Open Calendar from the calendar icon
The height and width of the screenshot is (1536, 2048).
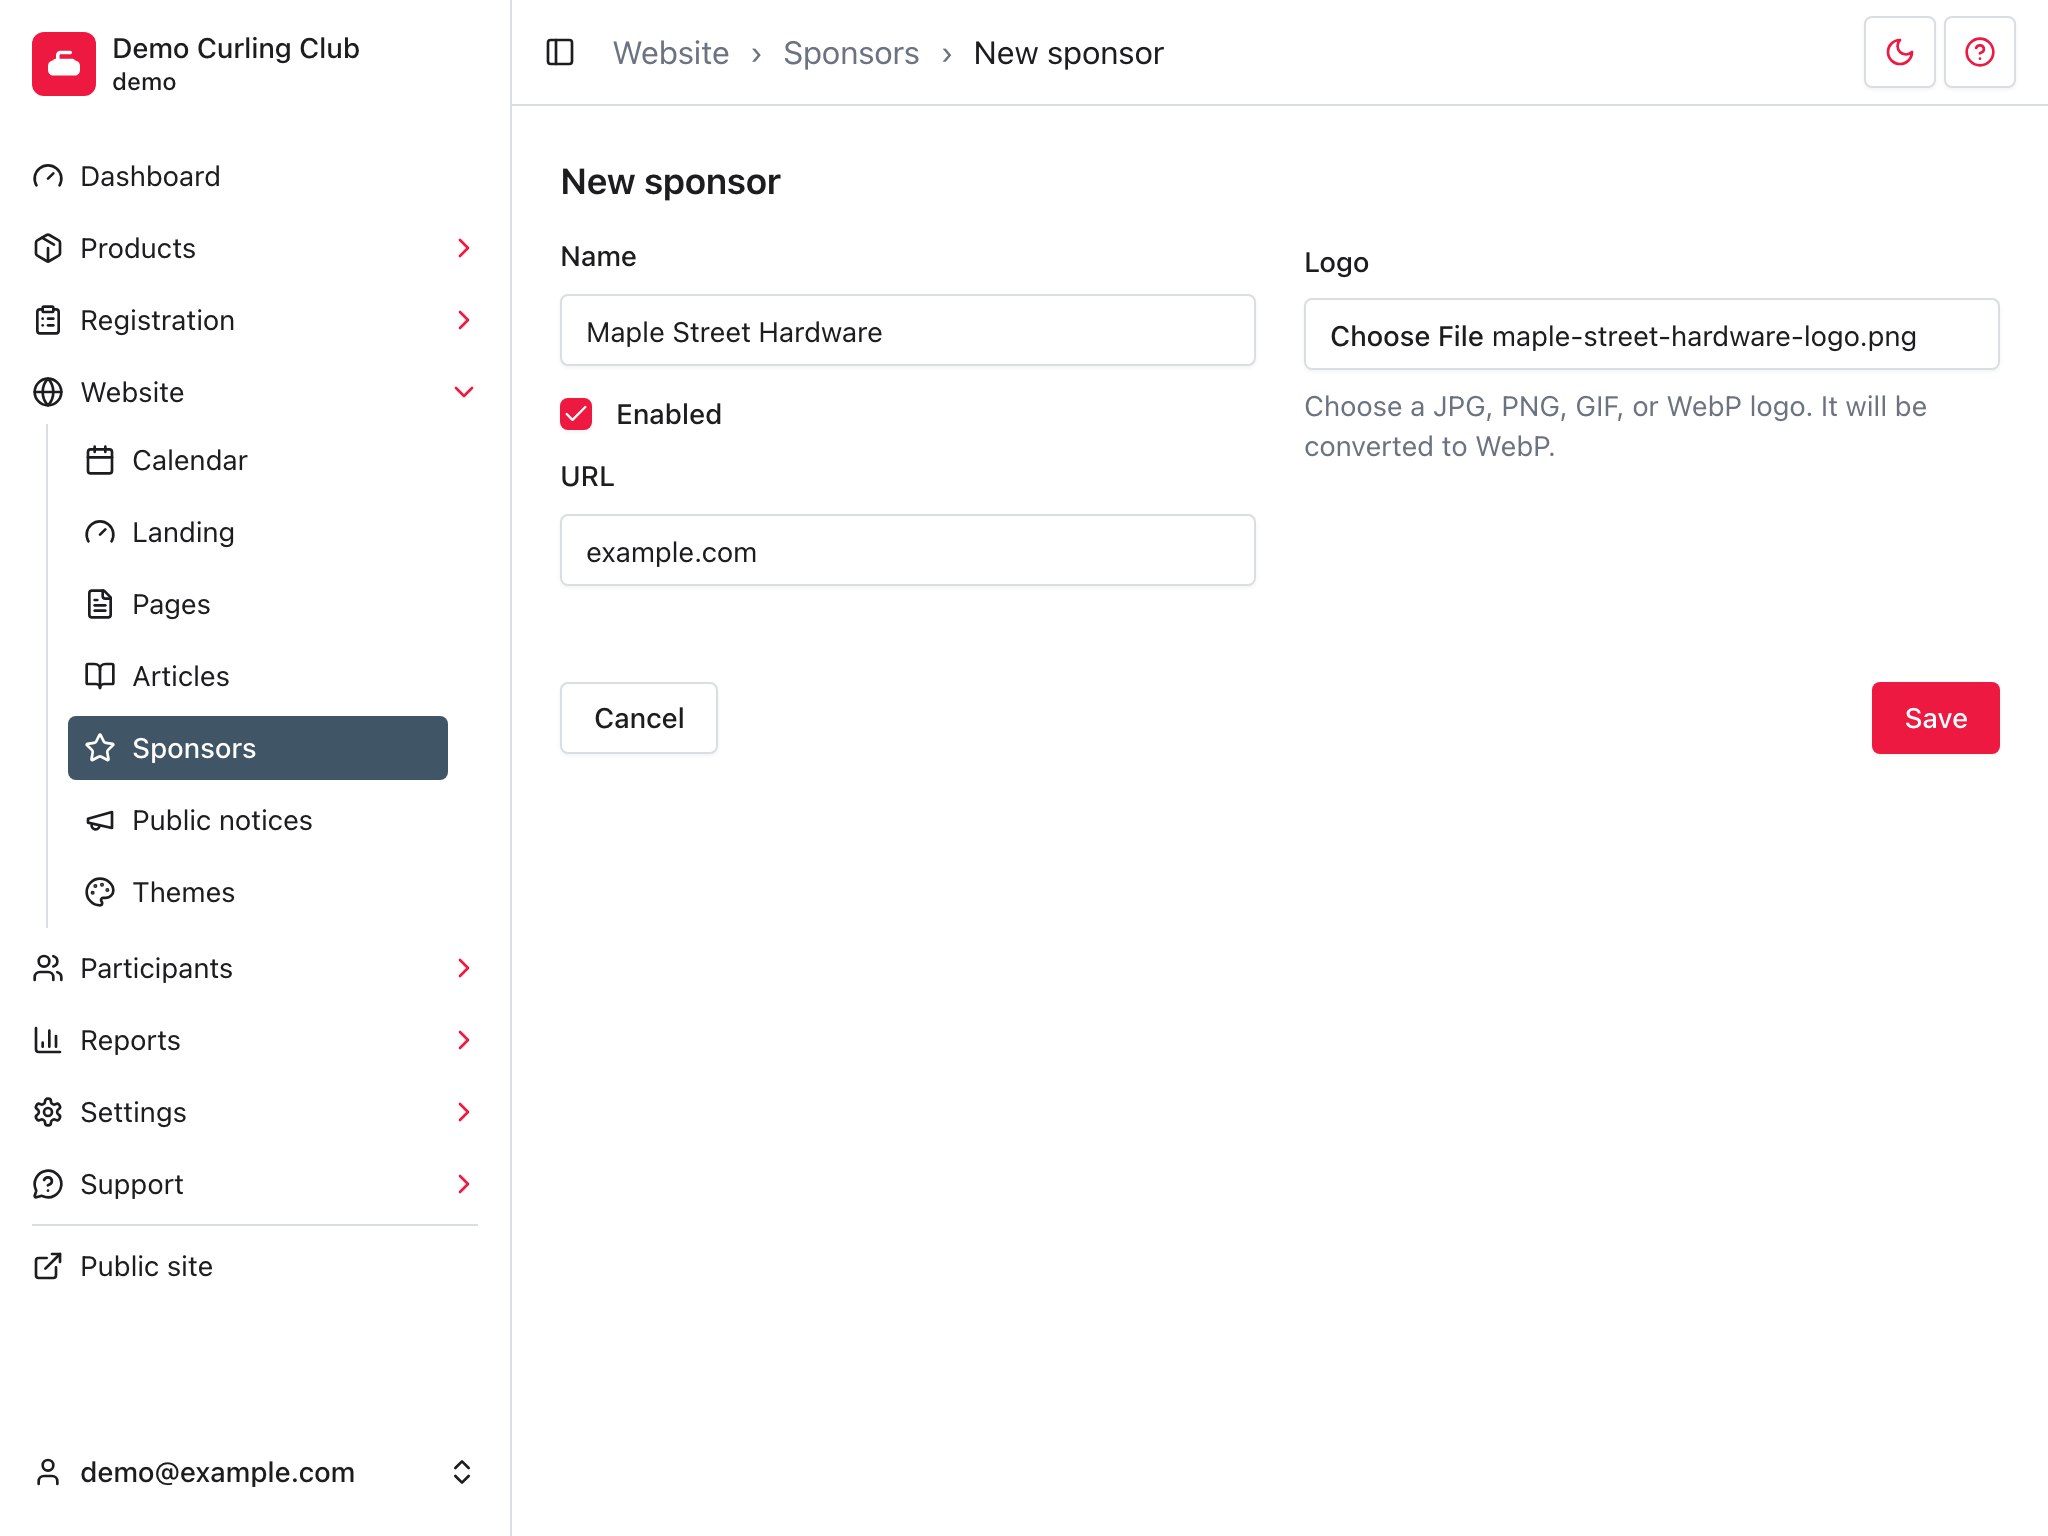click(x=100, y=460)
